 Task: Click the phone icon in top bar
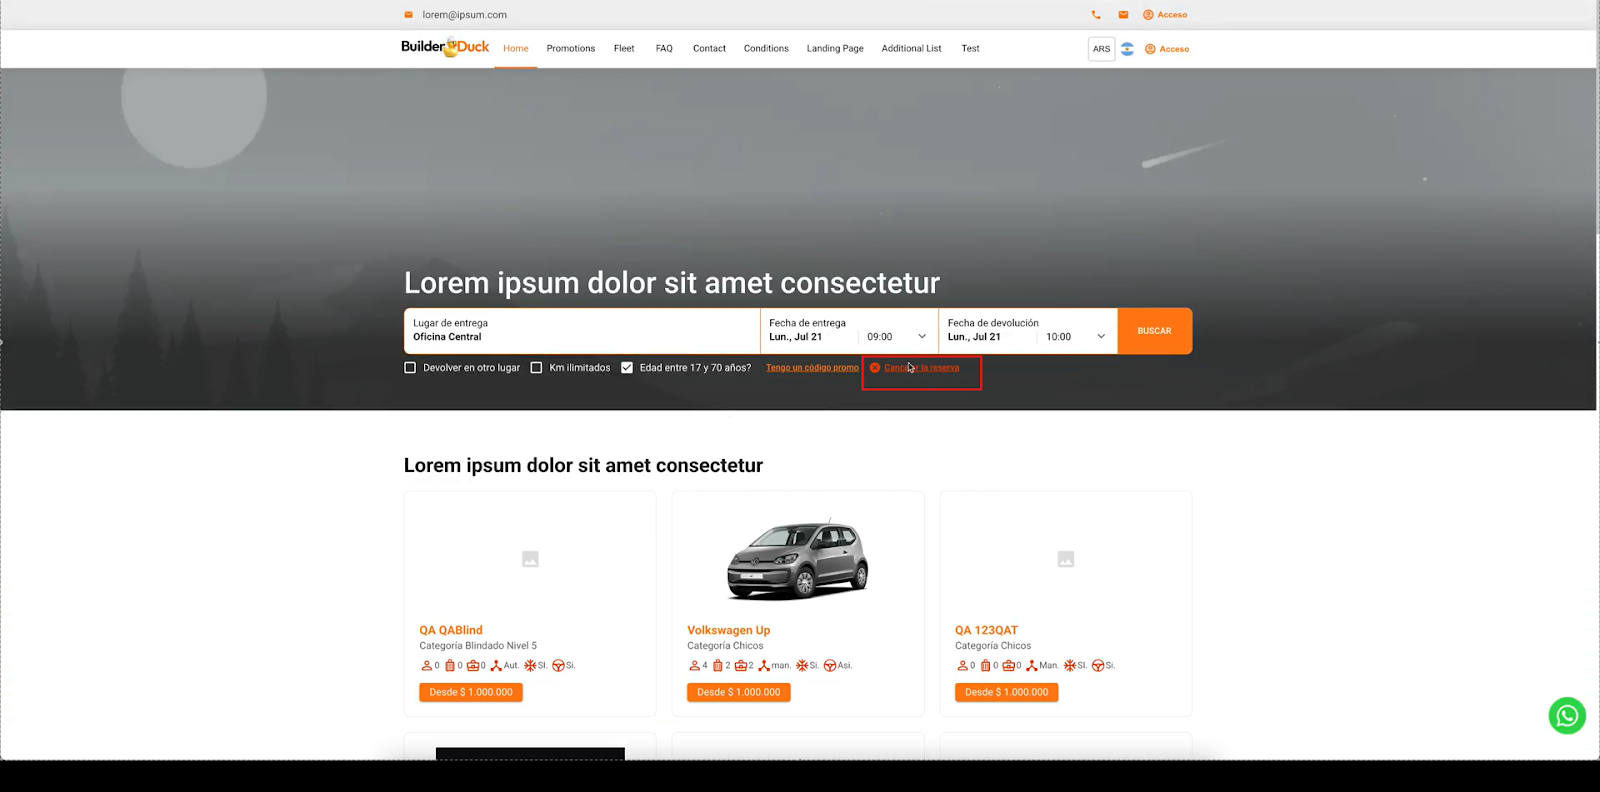tap(1096, 15)
